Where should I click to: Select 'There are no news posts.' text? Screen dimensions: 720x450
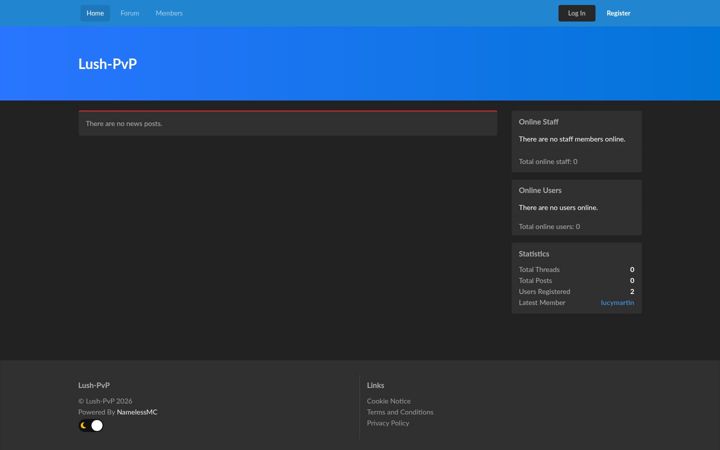(124, 124)
